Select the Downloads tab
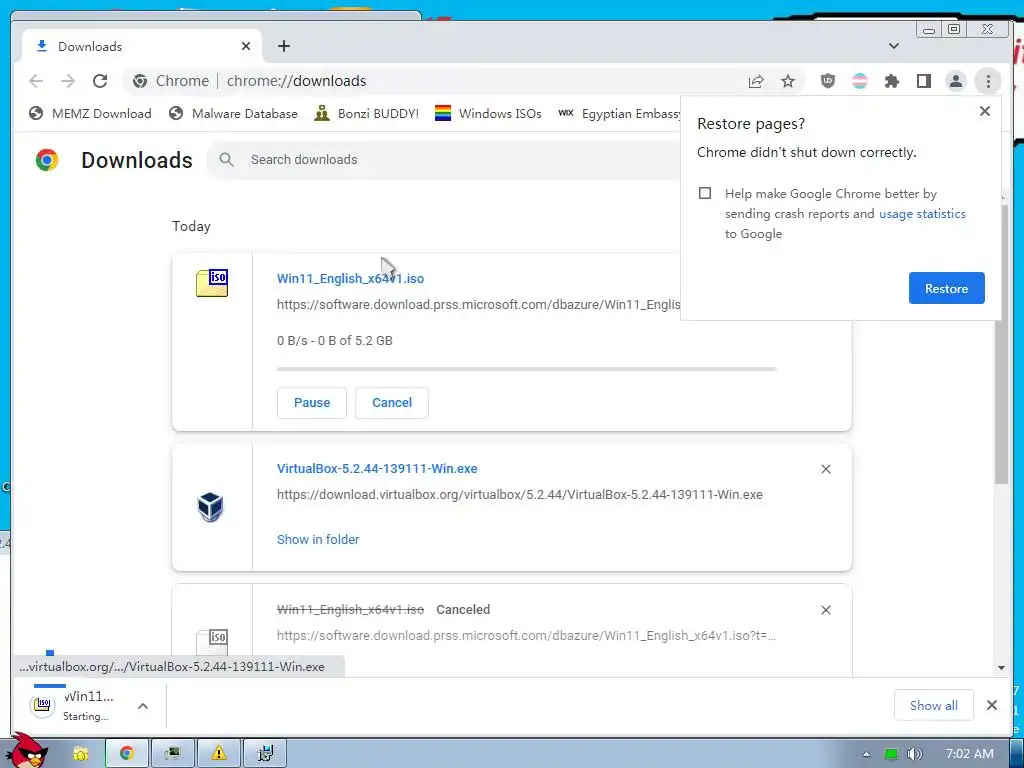Screen dimensions: 1024x768 tap(140, 46)
